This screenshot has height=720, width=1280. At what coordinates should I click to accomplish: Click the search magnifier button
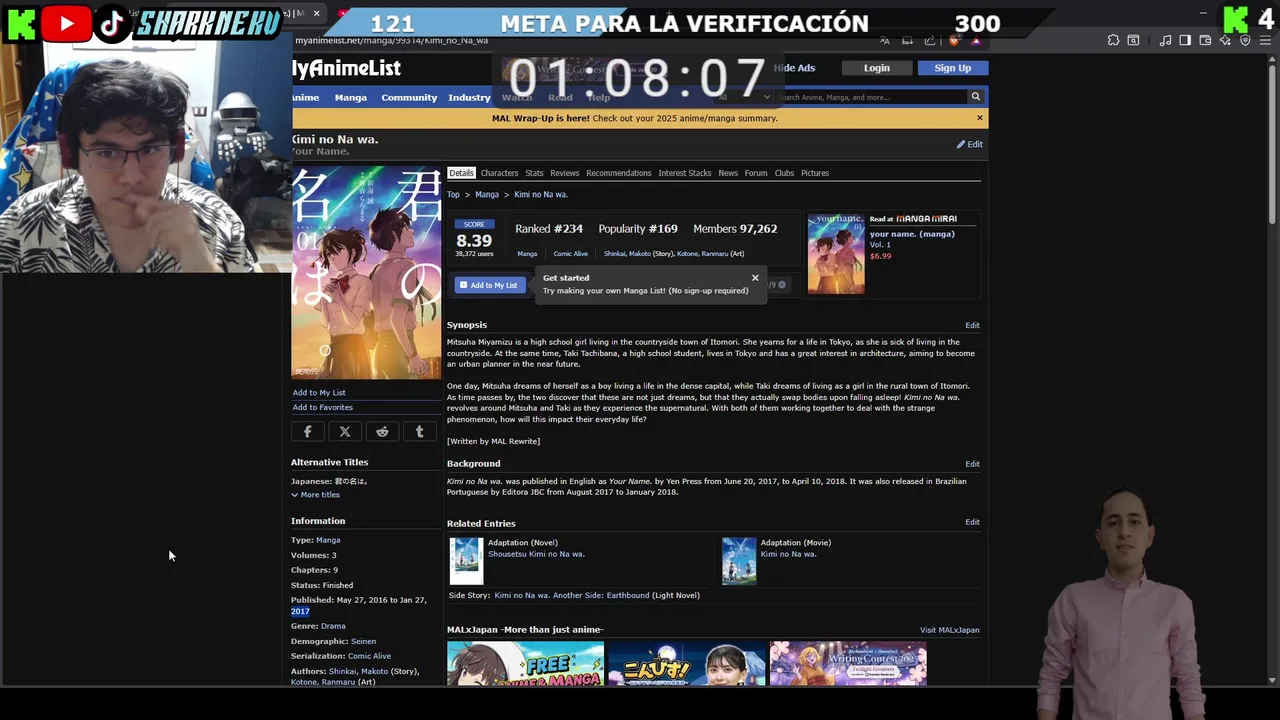[975, 97]
